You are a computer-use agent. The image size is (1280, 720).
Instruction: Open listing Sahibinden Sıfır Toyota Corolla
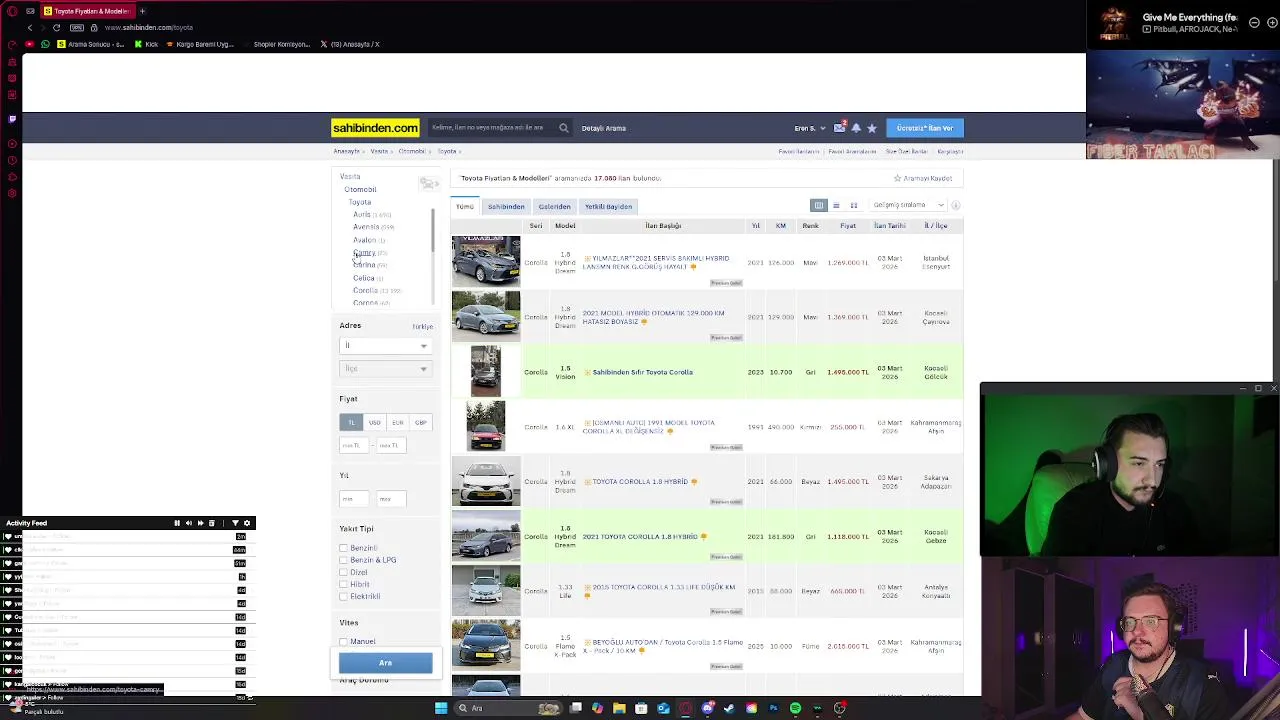[x=642, y=372]
